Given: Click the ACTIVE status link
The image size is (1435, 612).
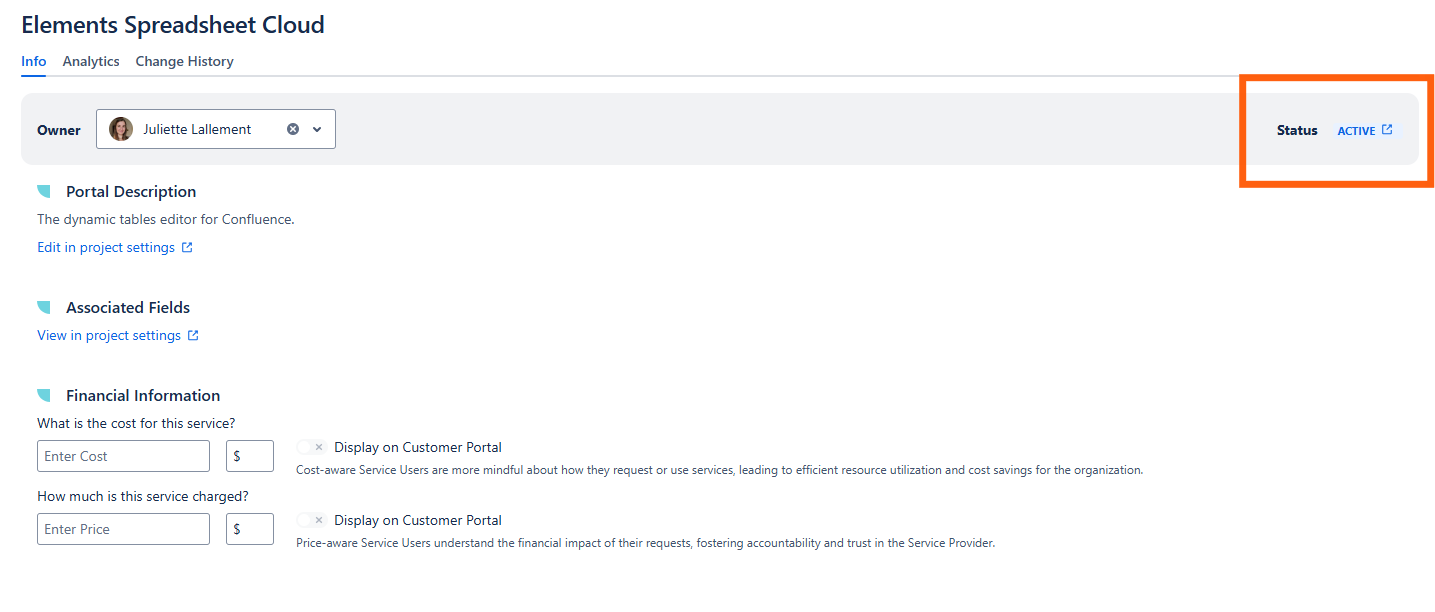Looking at the screenshot, I should point(1356,131).
